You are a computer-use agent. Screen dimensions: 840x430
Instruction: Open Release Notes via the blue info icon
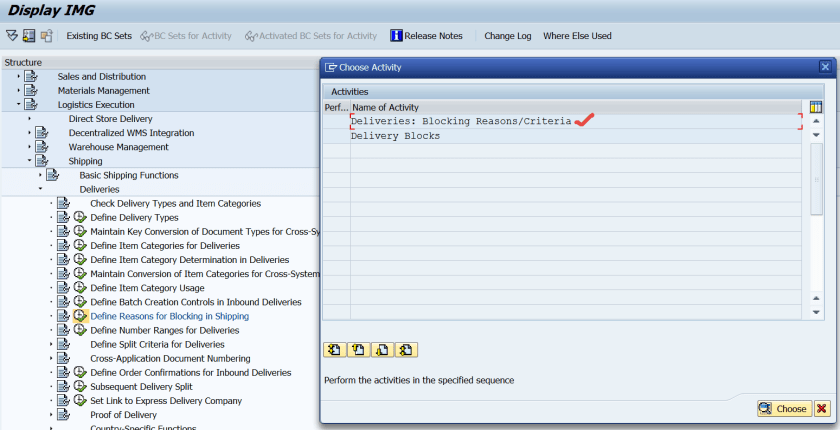click(x=396, y=36)
